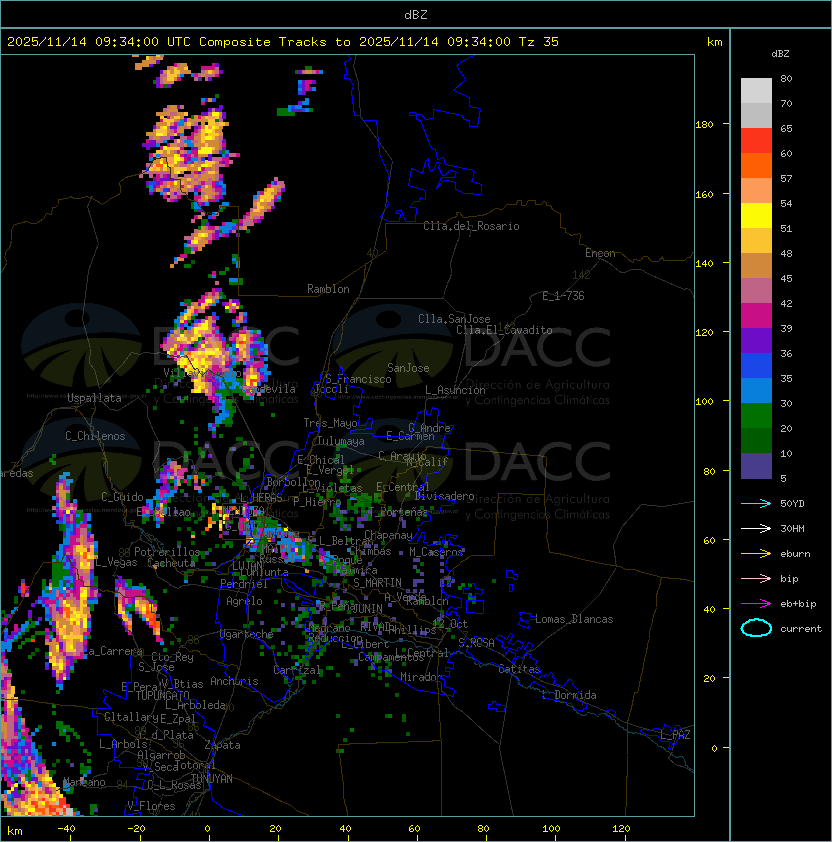Click the 'C_Guido' map label
The image size is (832, 842).
coord(122,497)
